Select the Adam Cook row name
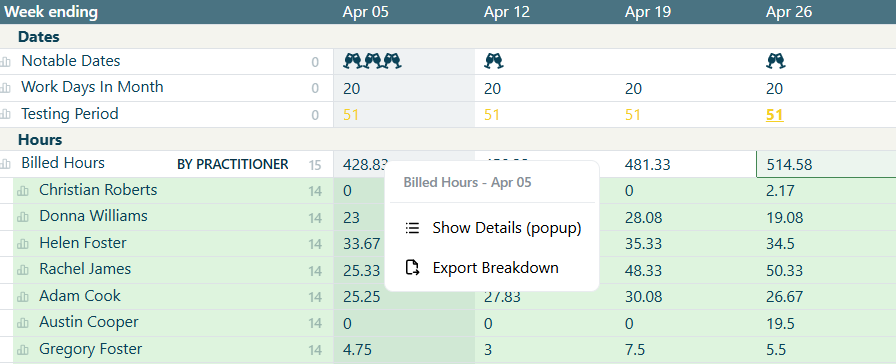The image size is (896, 364). (x=80, y=296)
